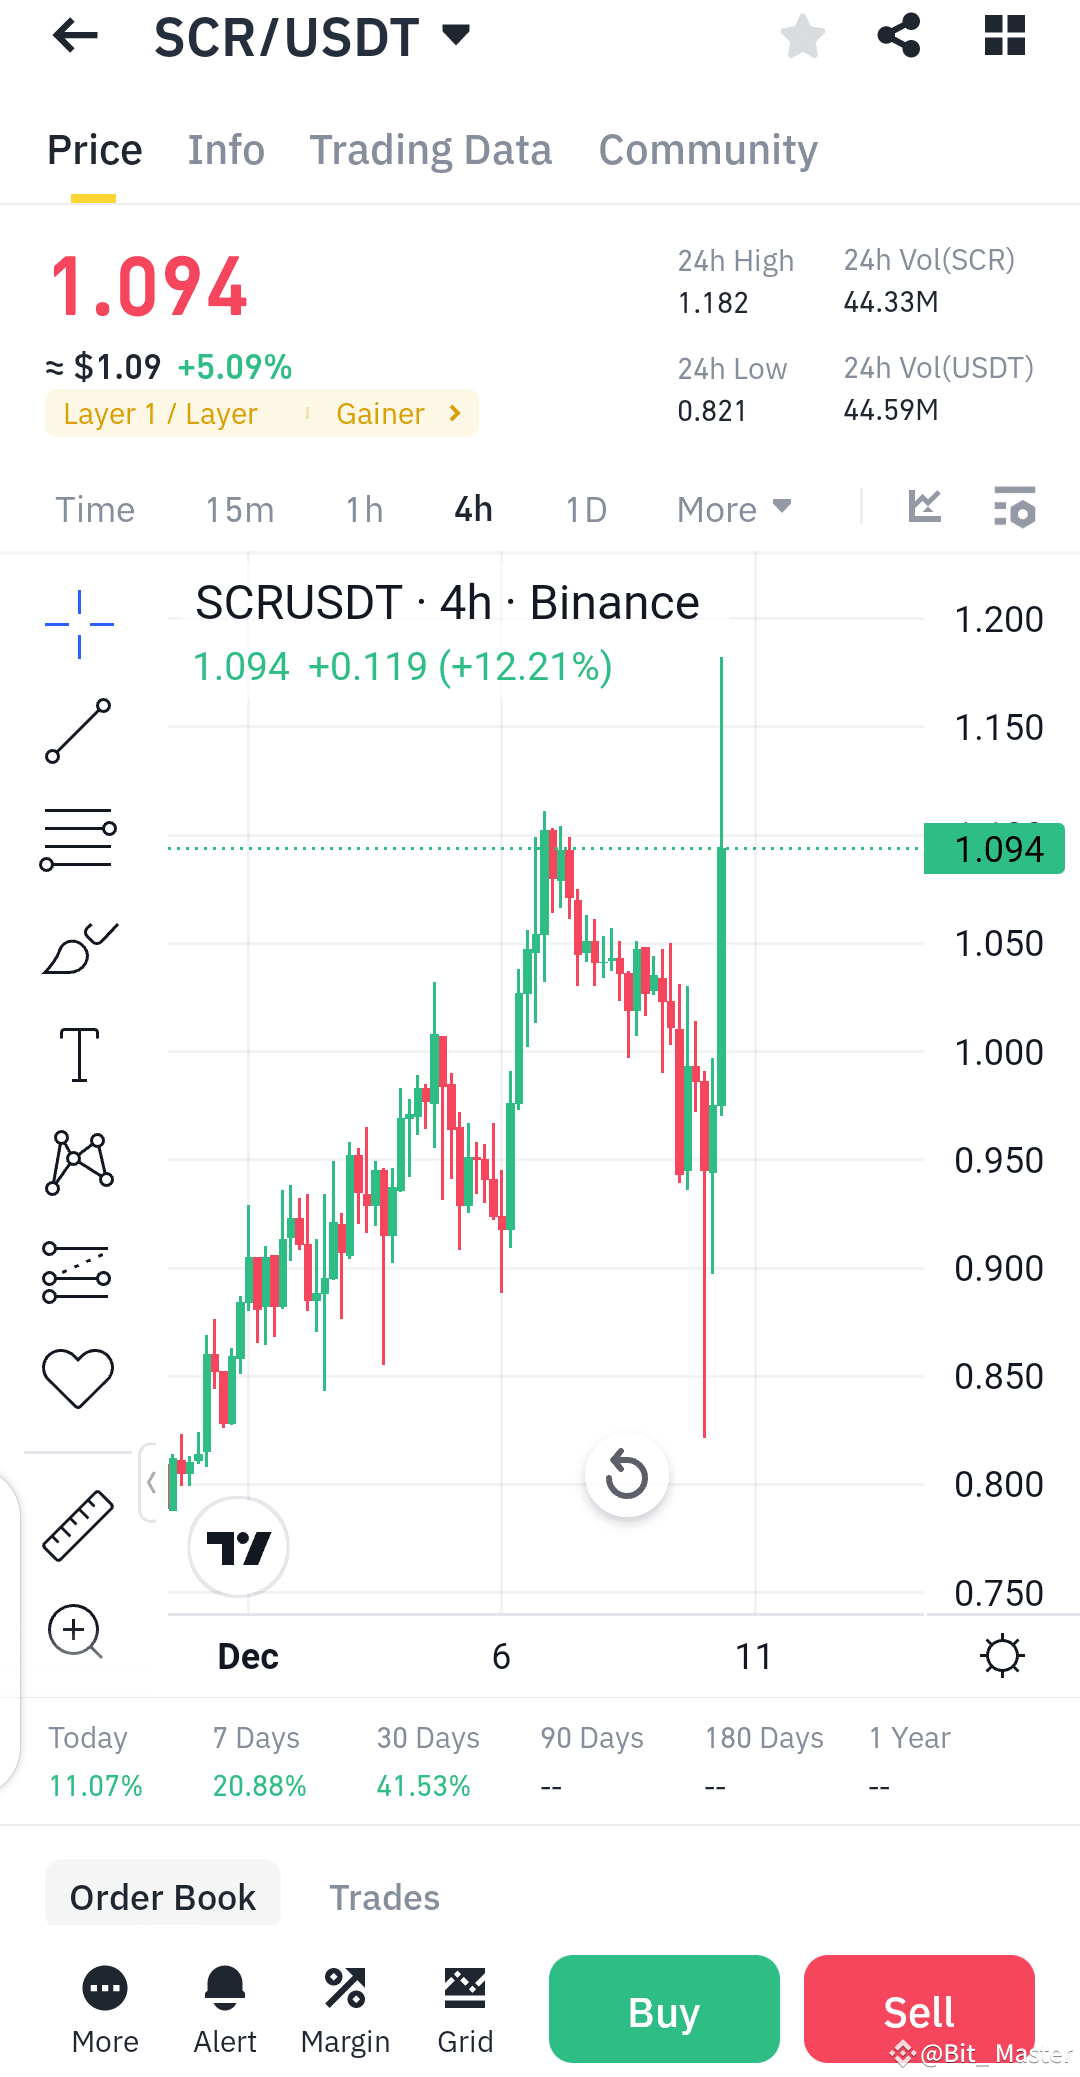
Task: Expand the More timeframes dropdown
Action: [733, 509]
